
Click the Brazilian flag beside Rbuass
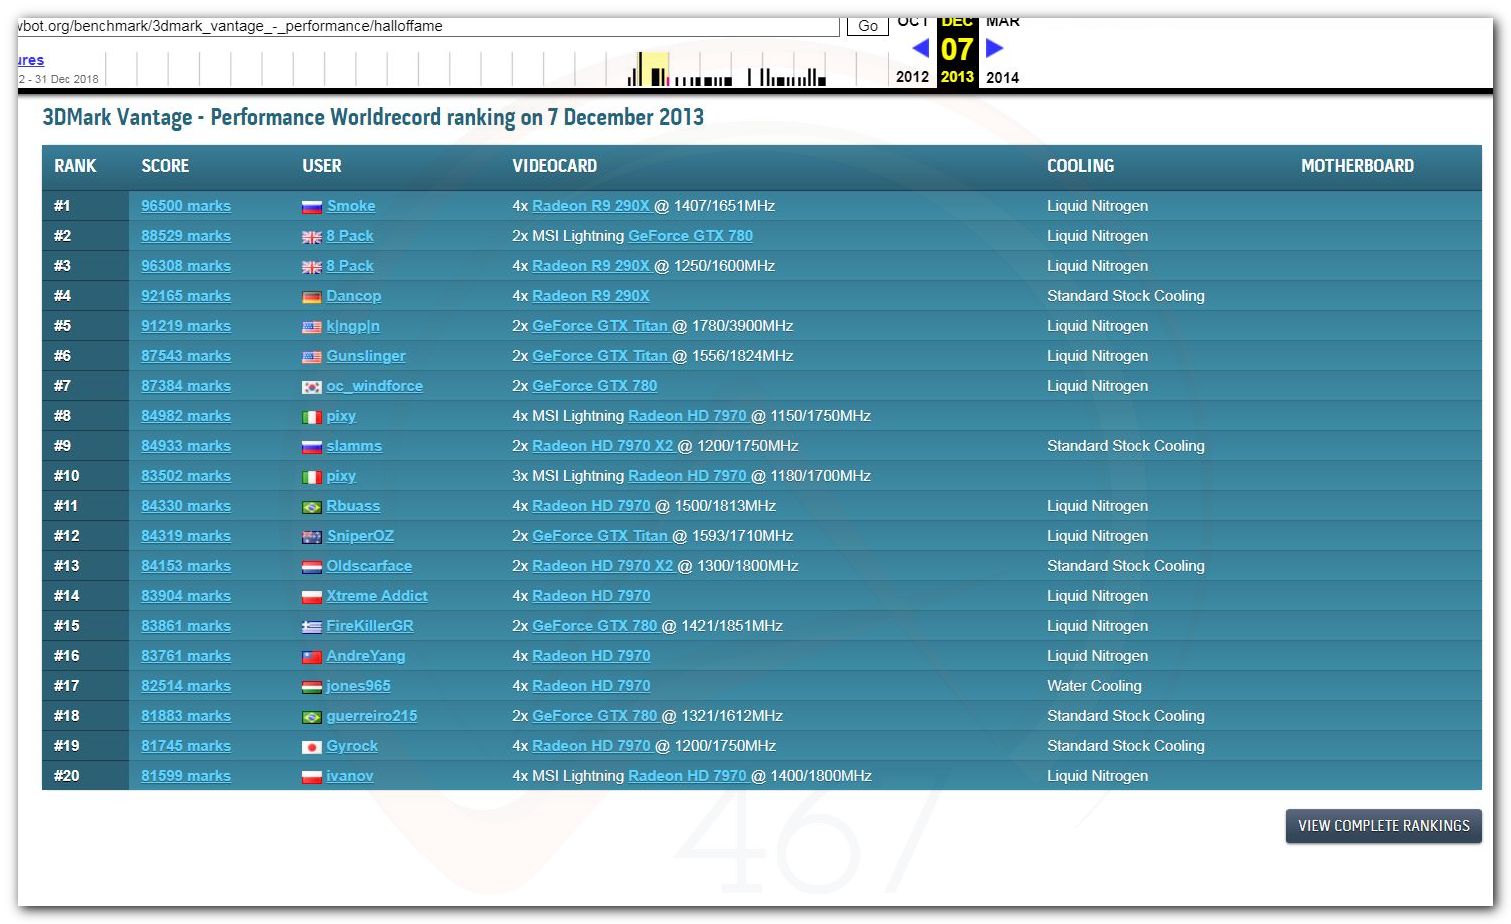(312, 507)
